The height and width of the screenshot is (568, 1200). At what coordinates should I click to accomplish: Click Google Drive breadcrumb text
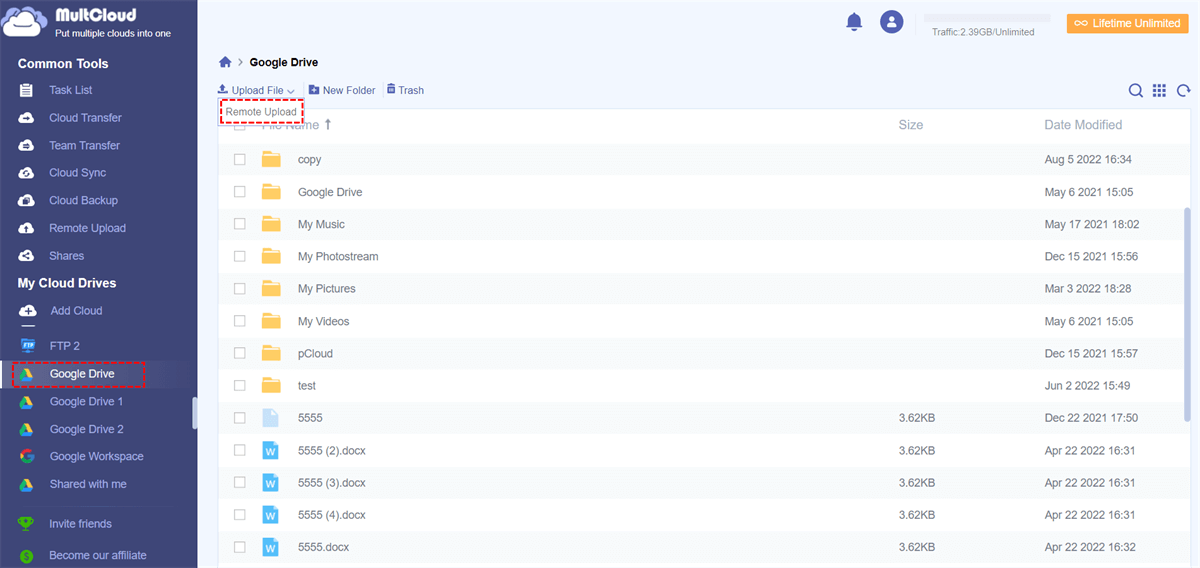click(284, 62)
